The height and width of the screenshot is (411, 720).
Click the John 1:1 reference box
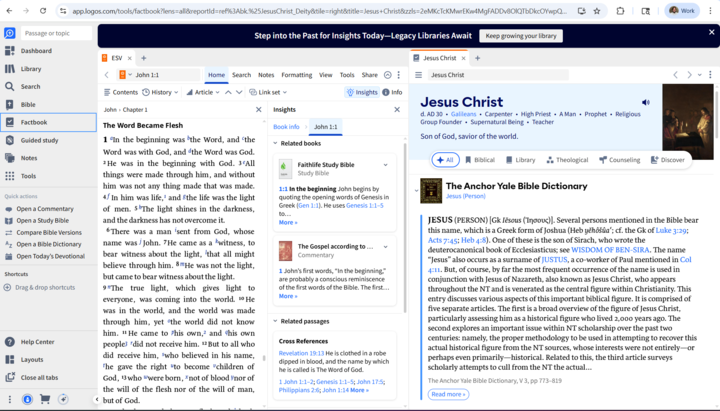(166, 75)
